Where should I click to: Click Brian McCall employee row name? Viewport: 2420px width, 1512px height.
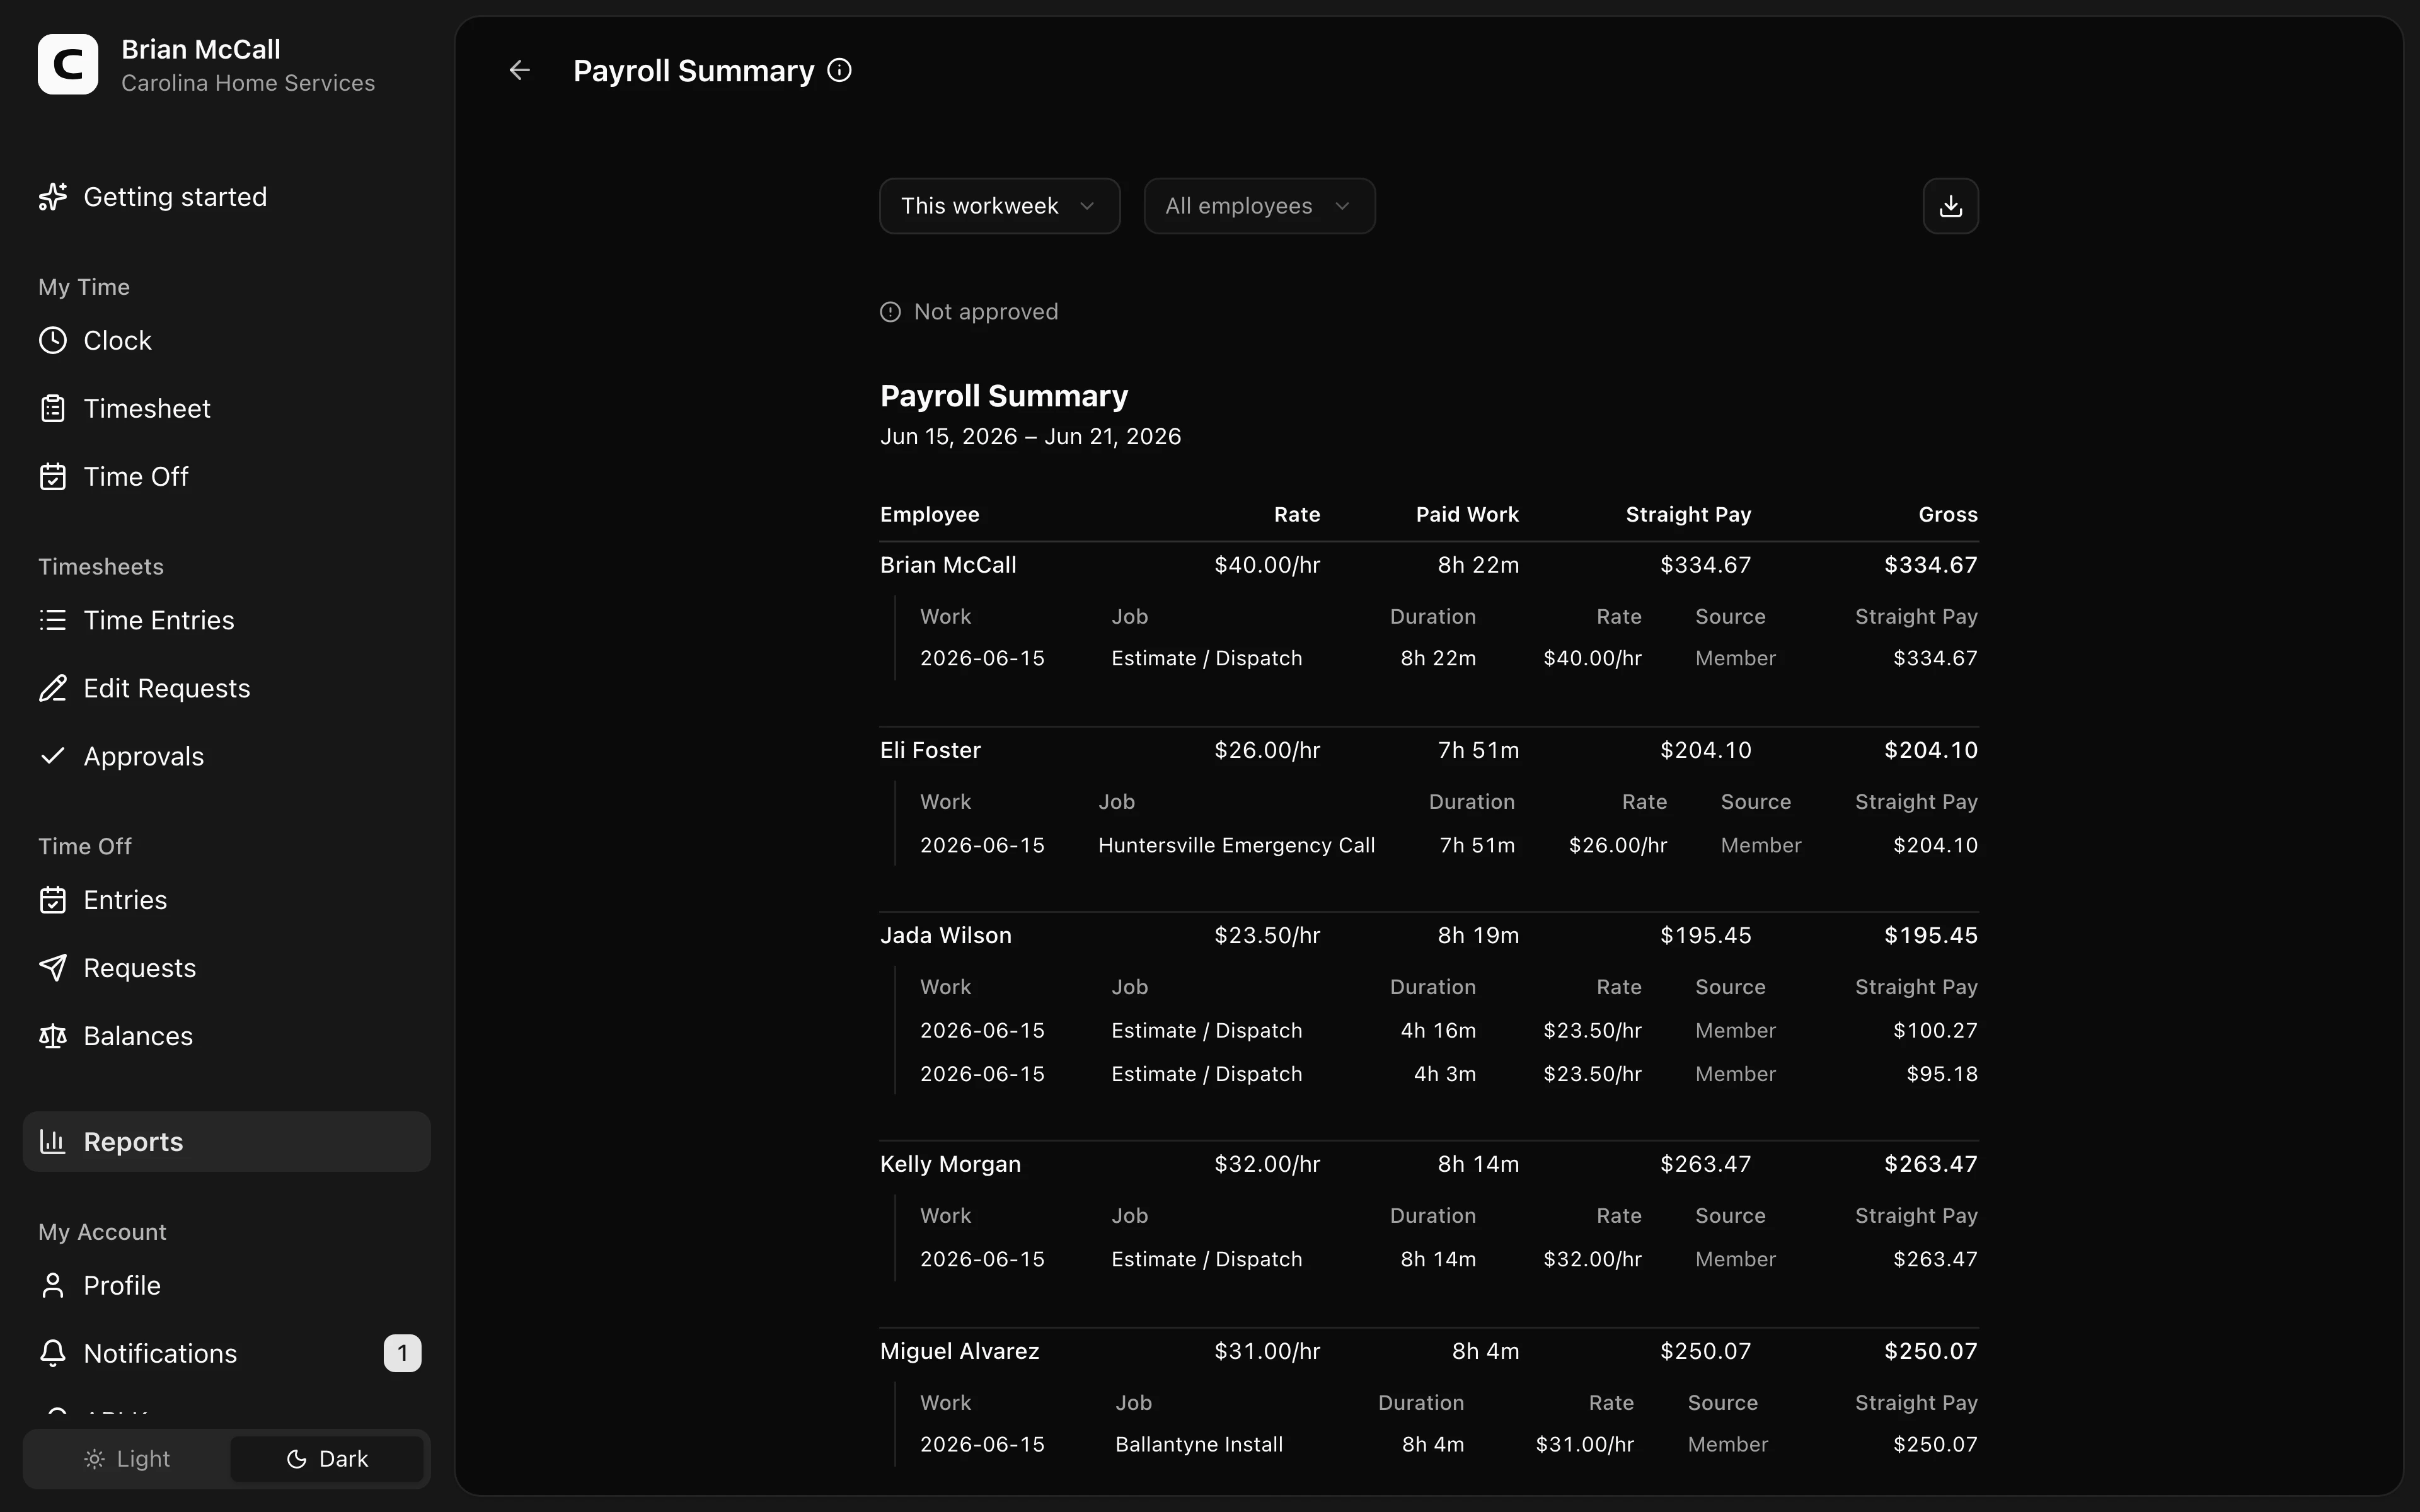coord(948,565)
